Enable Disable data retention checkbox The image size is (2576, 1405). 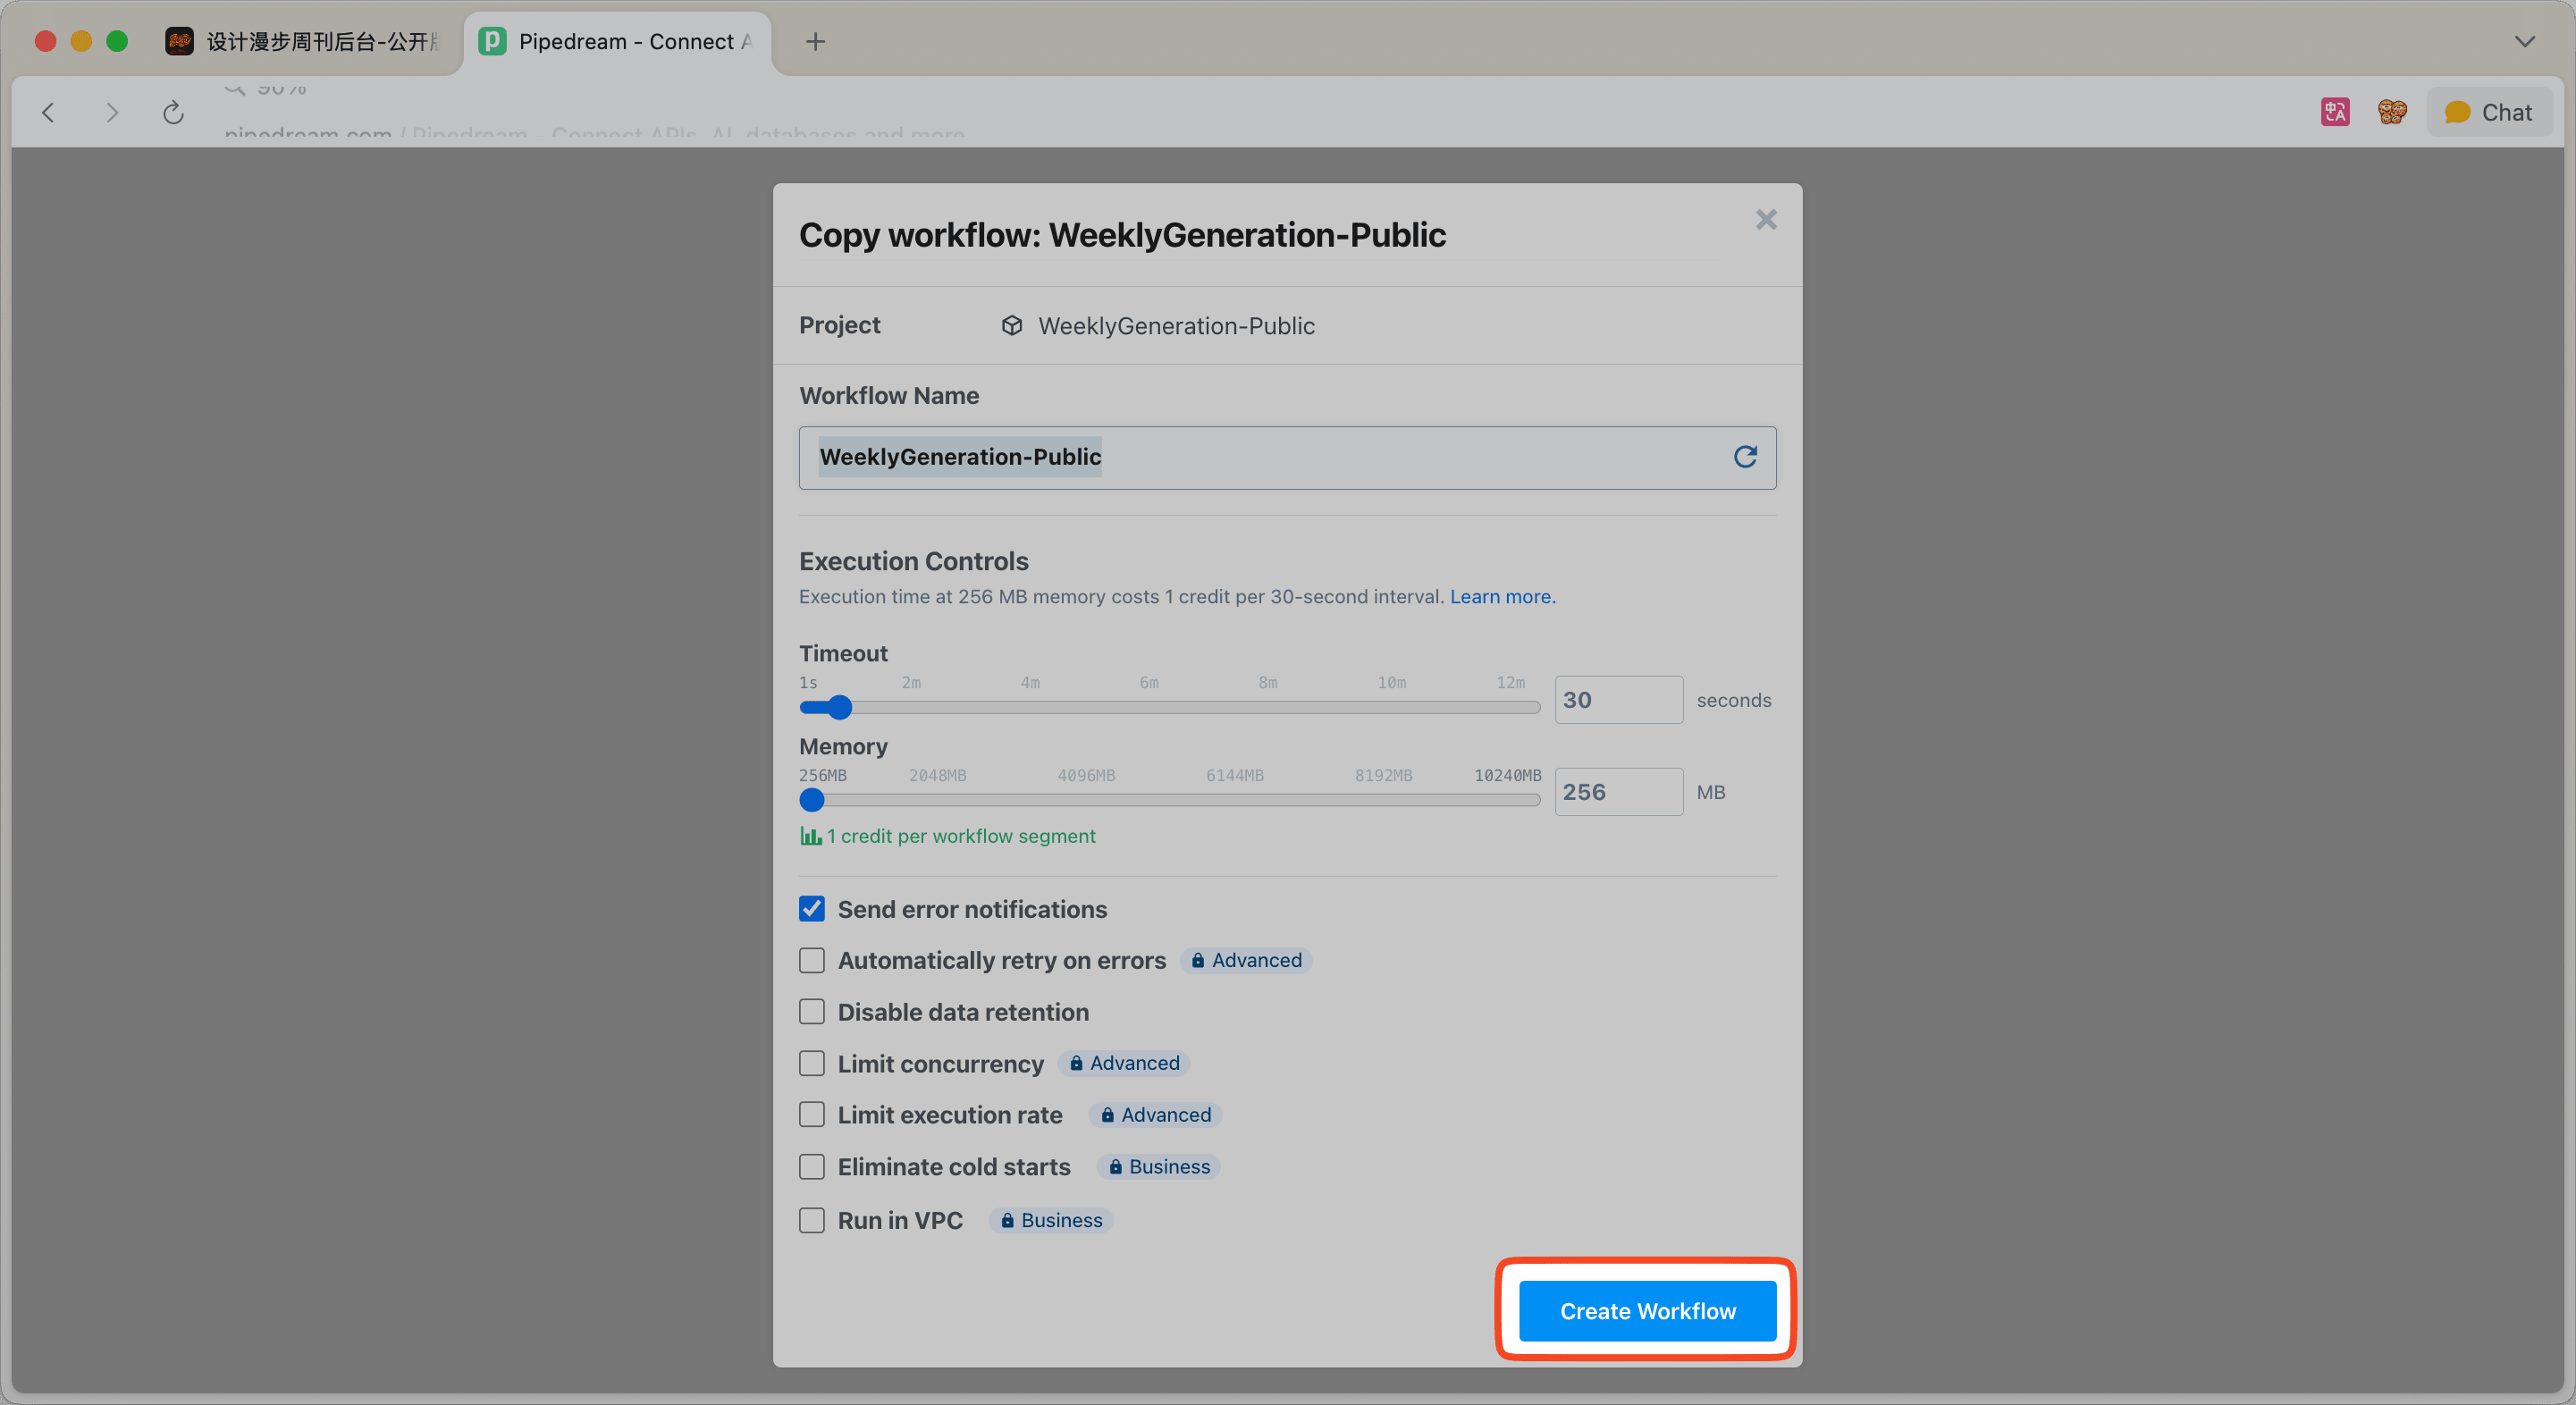click(x=812, y=1012)
